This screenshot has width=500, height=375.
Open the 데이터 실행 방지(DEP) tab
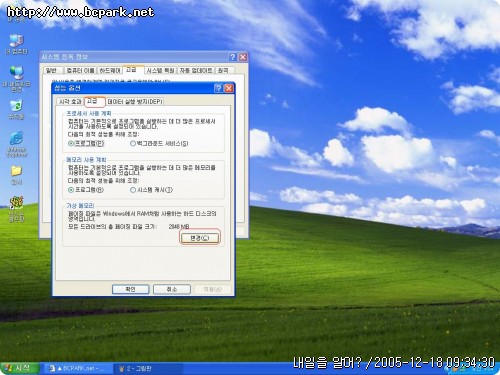(135, 101)
